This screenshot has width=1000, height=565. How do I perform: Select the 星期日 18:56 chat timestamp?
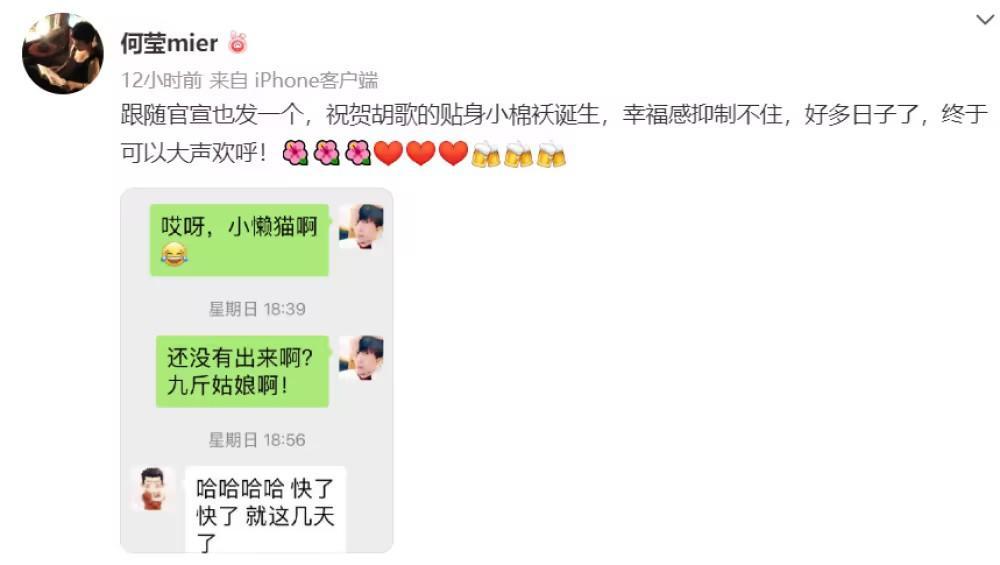[x=257, y=440]
